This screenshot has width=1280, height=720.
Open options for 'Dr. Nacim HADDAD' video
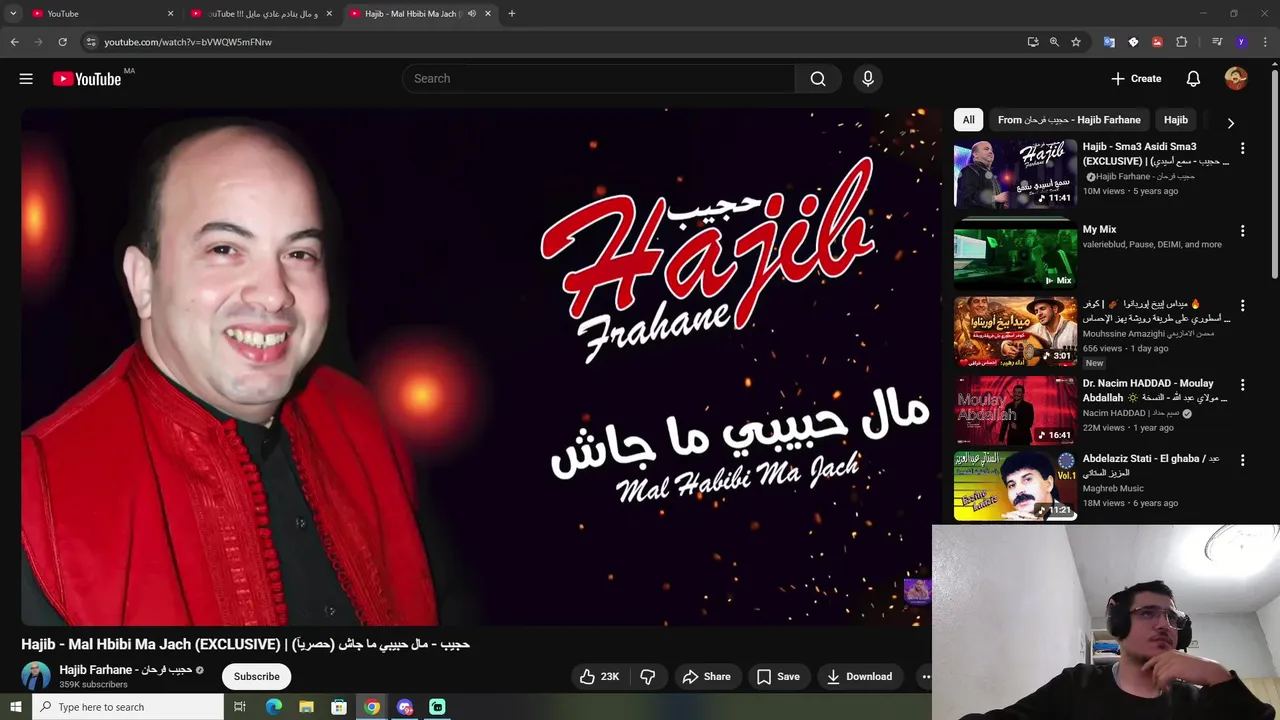[x=1243, y=385]
